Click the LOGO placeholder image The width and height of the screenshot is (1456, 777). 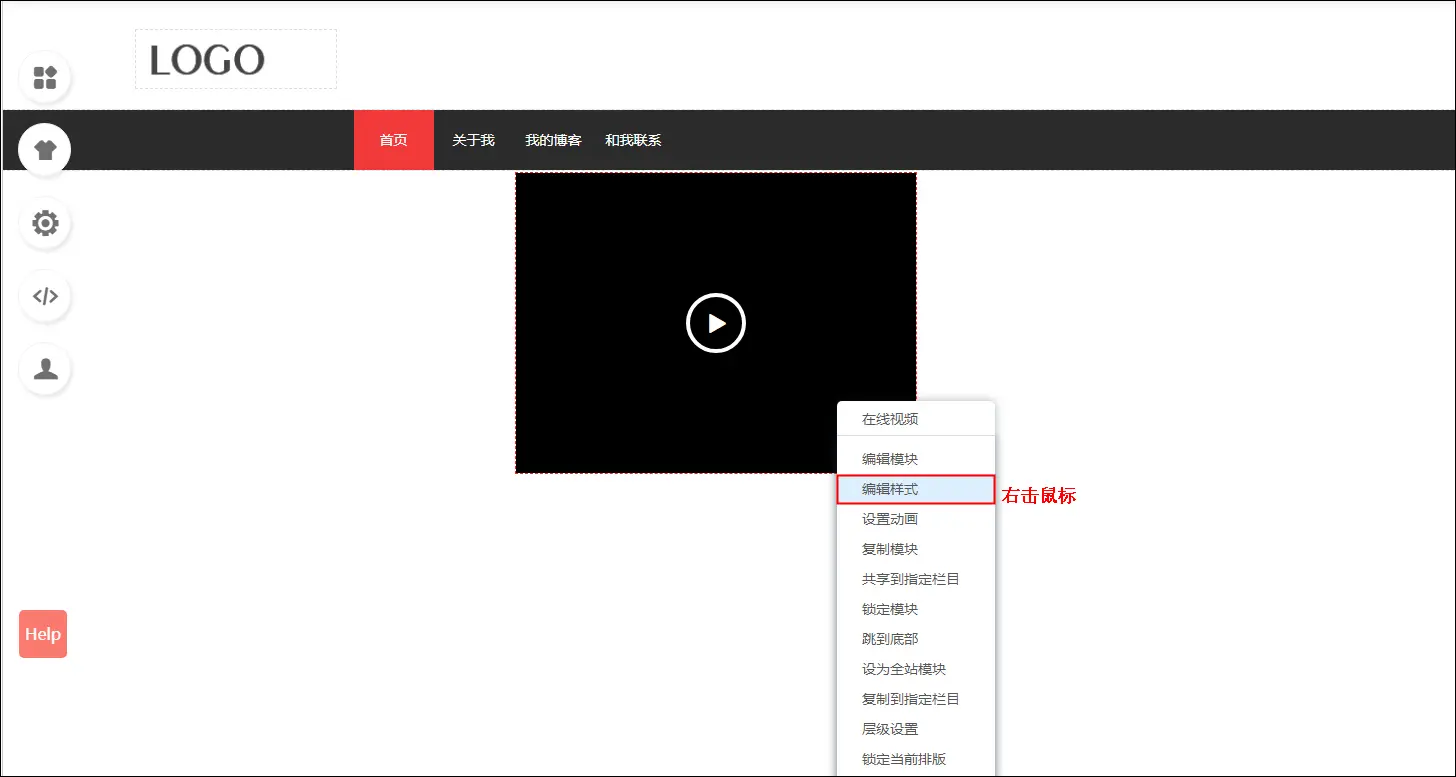[x=236, y=60]
